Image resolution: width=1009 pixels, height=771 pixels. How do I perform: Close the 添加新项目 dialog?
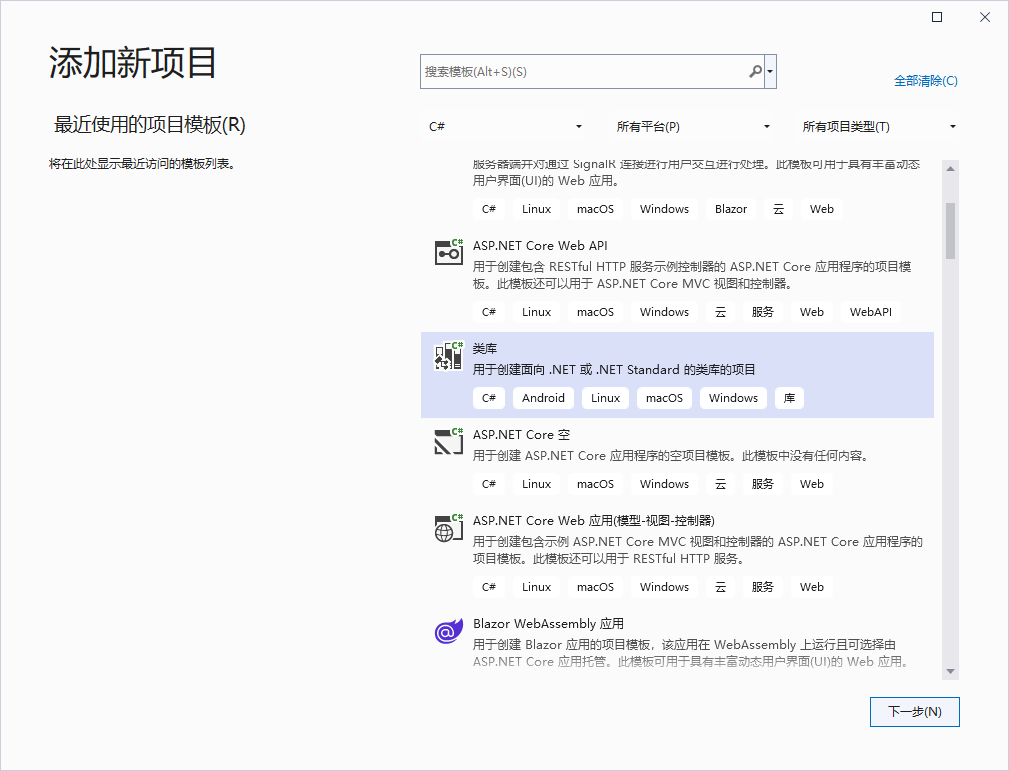985,17
